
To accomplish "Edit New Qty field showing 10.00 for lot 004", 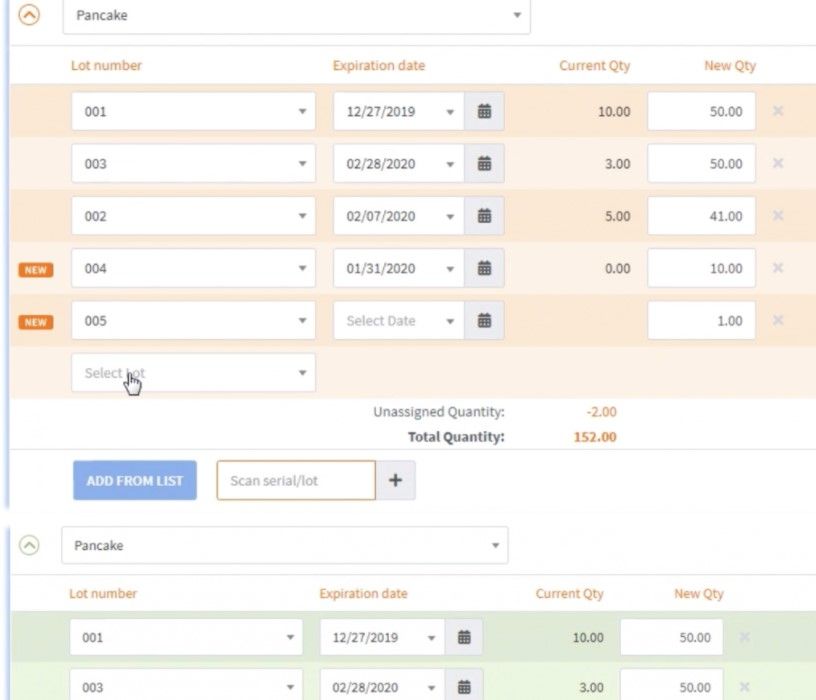I will pos(701,268).
